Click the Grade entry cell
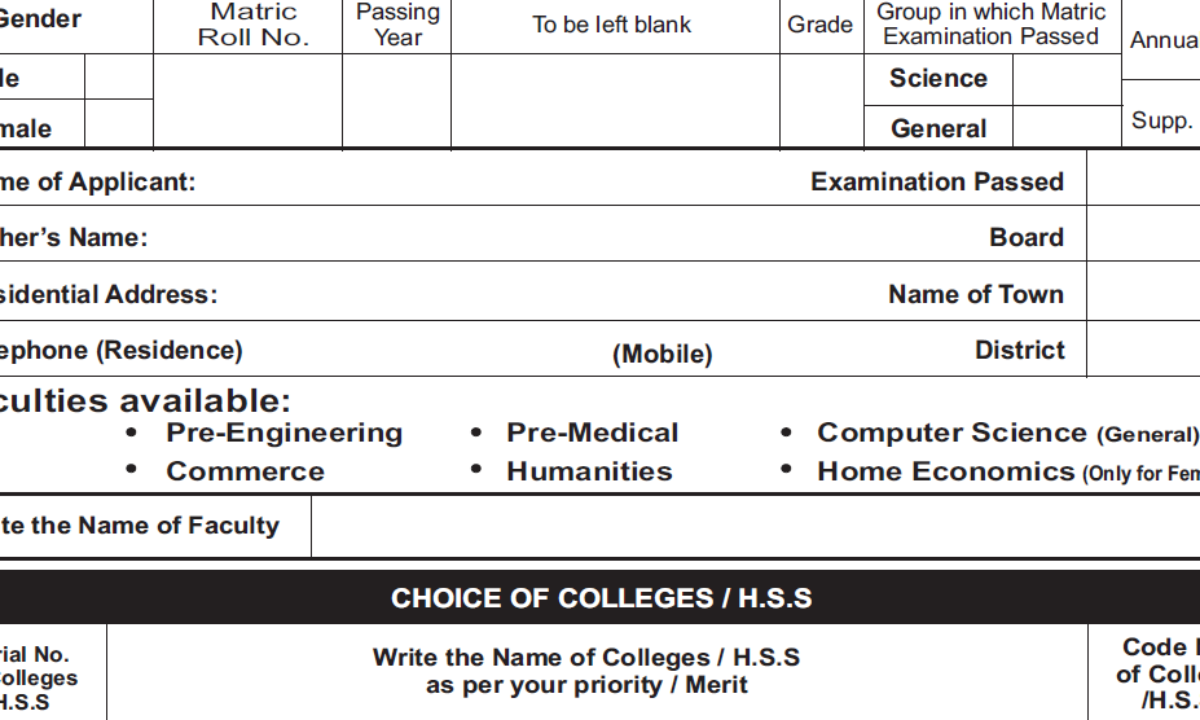Image resolution: width=1200 pixels, height=720 pixels. pos(820,102)
